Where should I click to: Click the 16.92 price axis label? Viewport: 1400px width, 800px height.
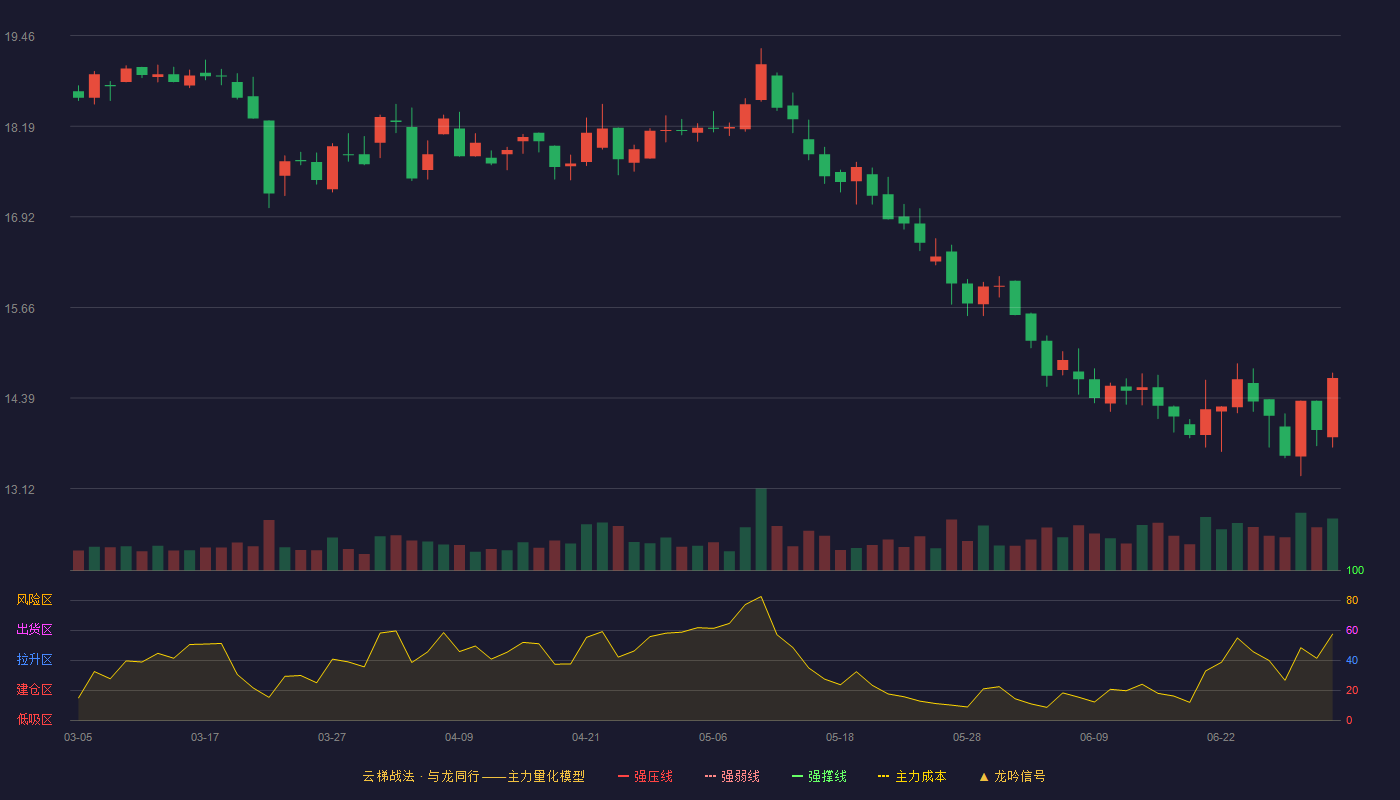(x=20, y=218)
